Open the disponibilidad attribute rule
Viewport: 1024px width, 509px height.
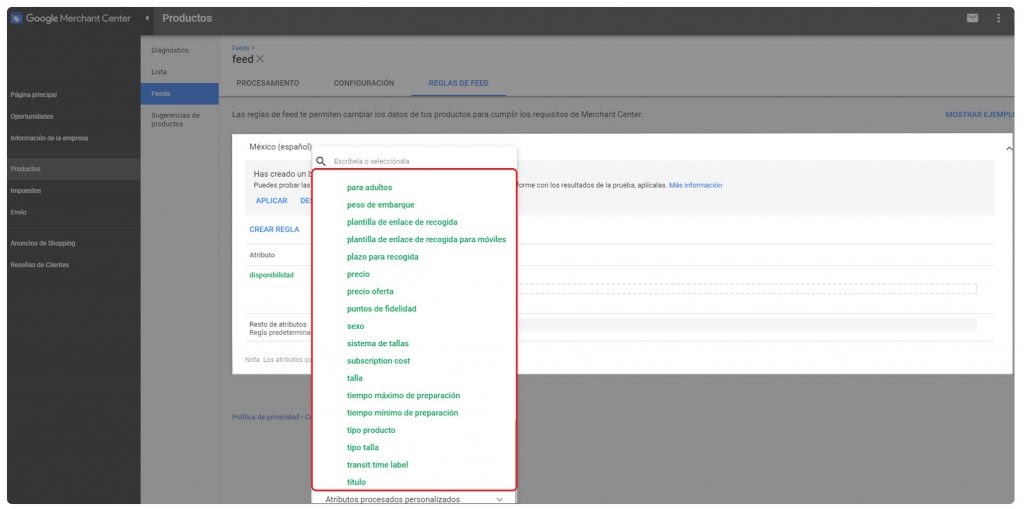(x=272, y=275)
